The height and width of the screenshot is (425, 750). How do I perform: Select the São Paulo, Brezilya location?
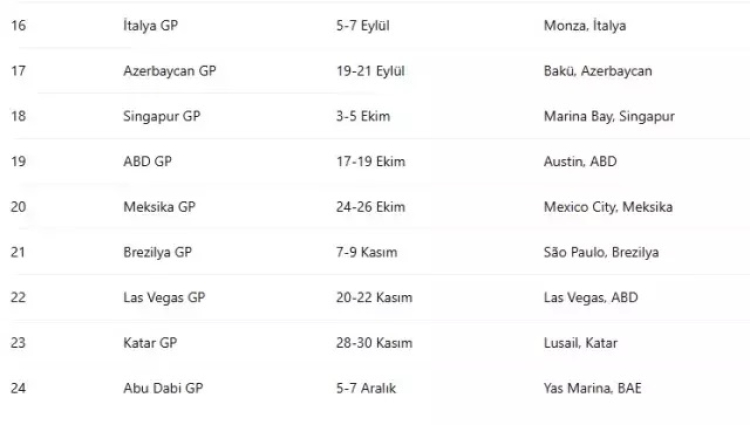(601, 252)
